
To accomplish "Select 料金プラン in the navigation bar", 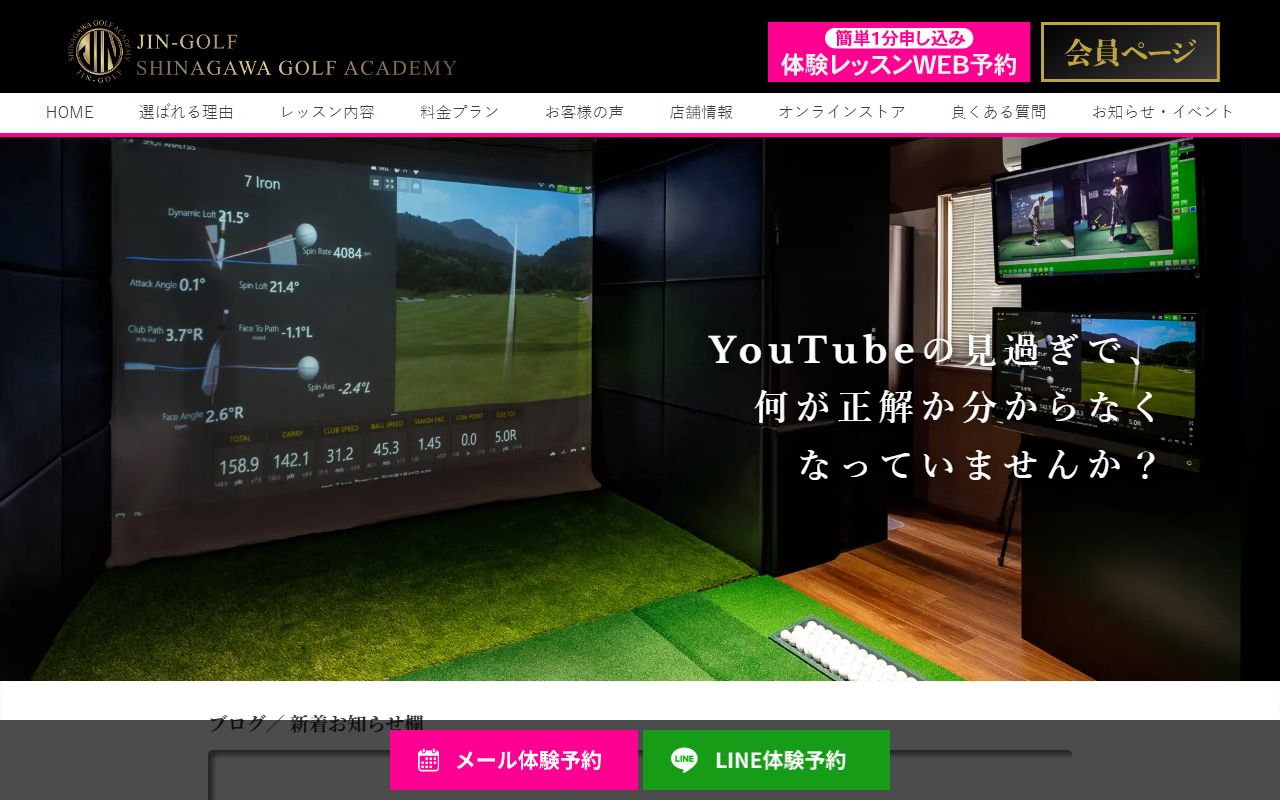I will pos(460,112).
